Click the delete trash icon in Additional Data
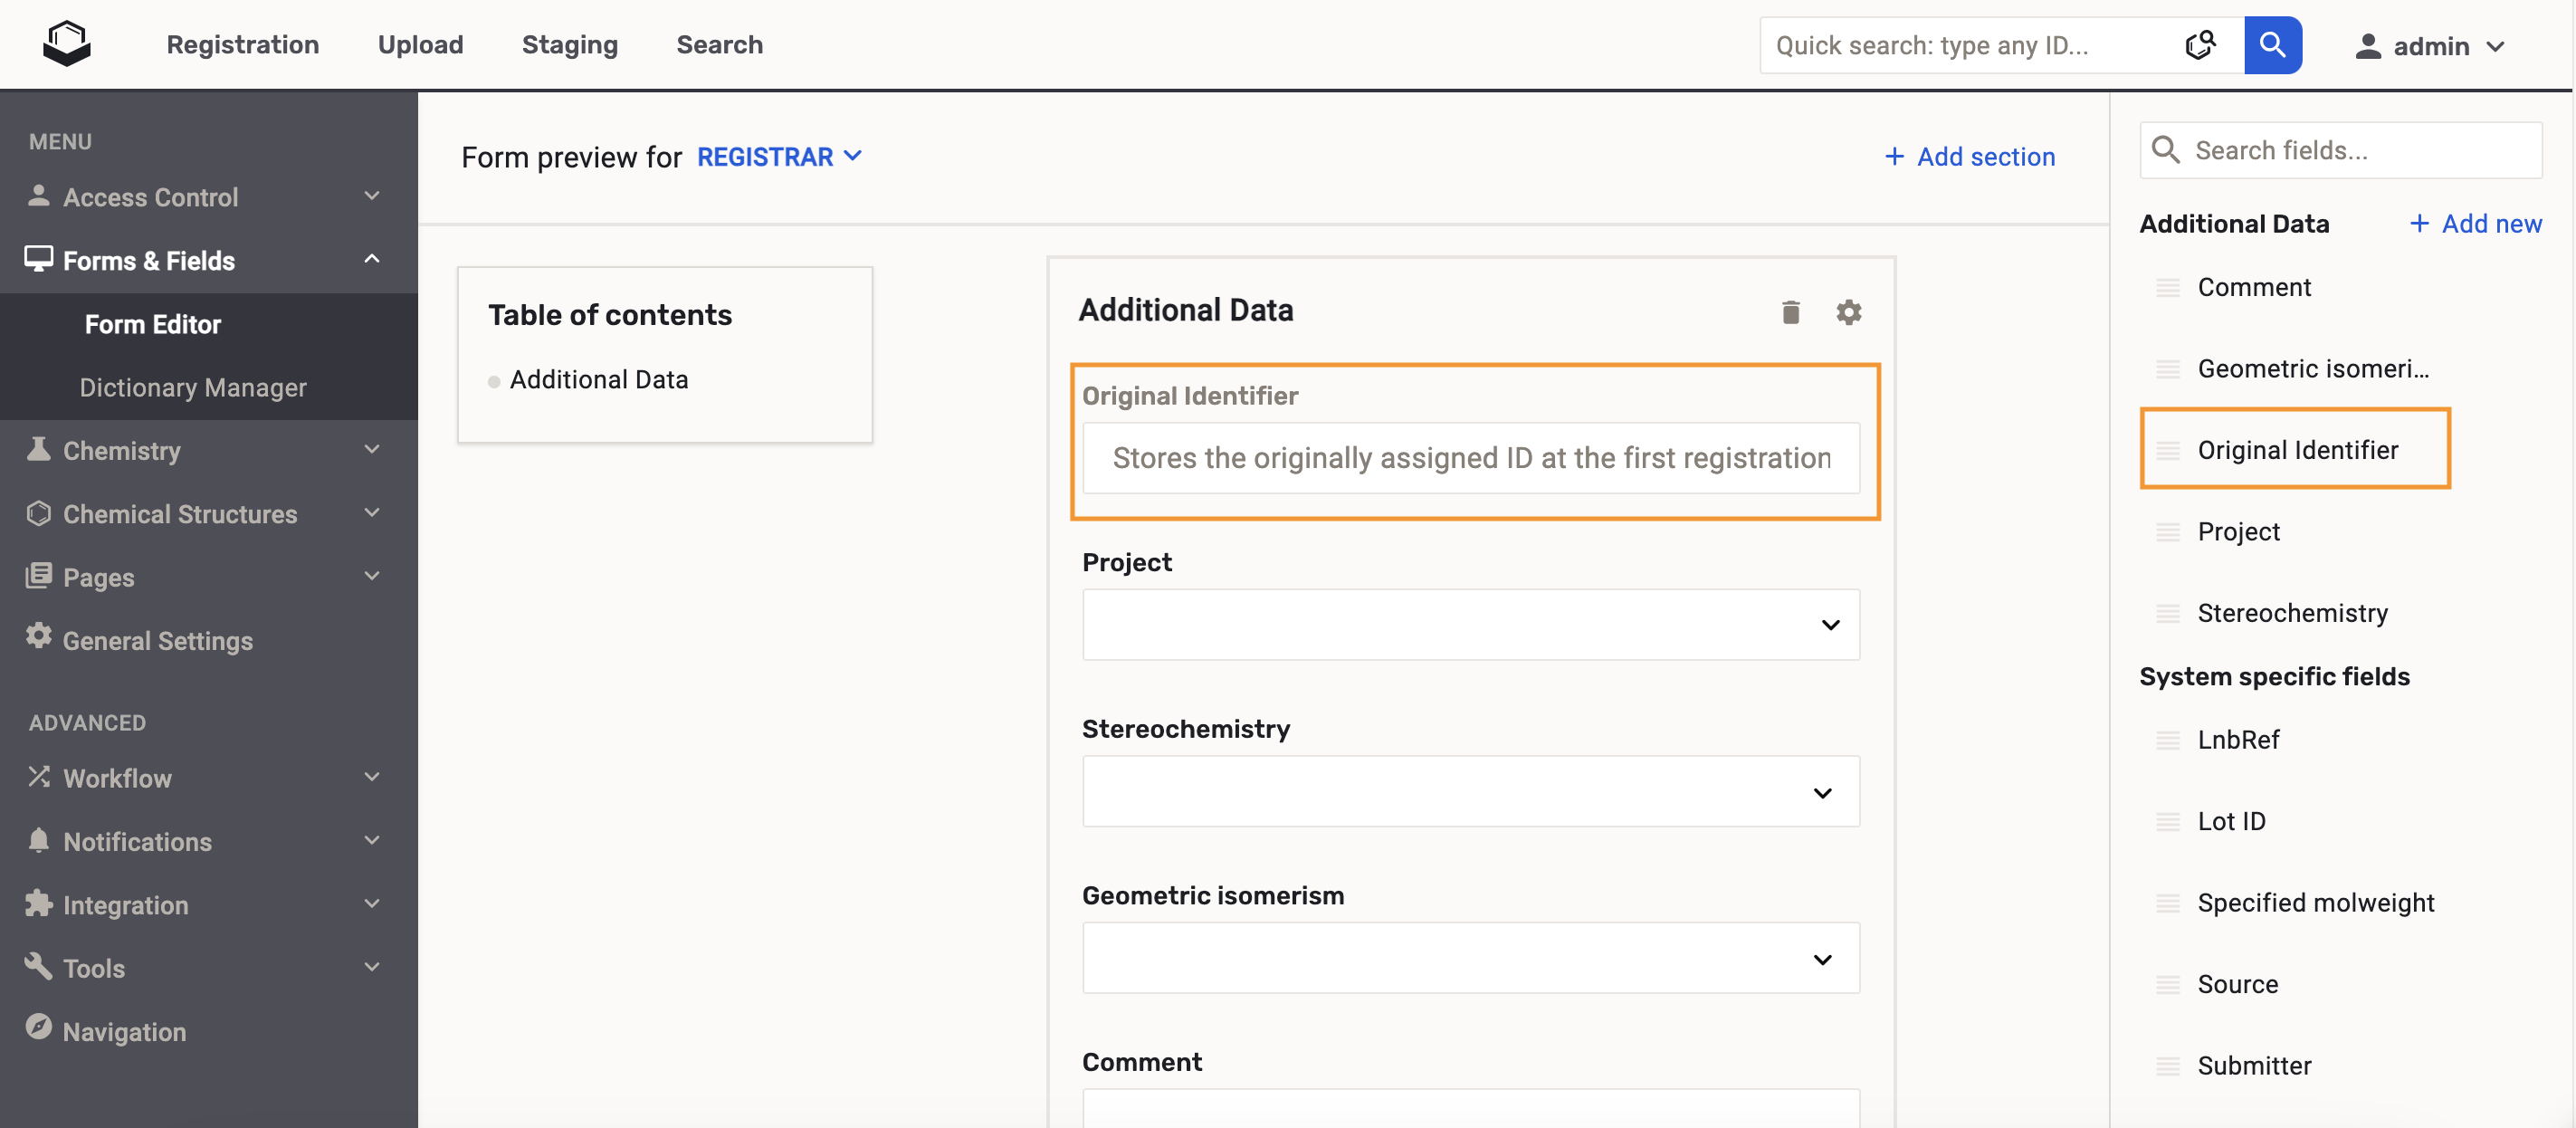This screenshot has height=1128, width=2576. 1790,312
